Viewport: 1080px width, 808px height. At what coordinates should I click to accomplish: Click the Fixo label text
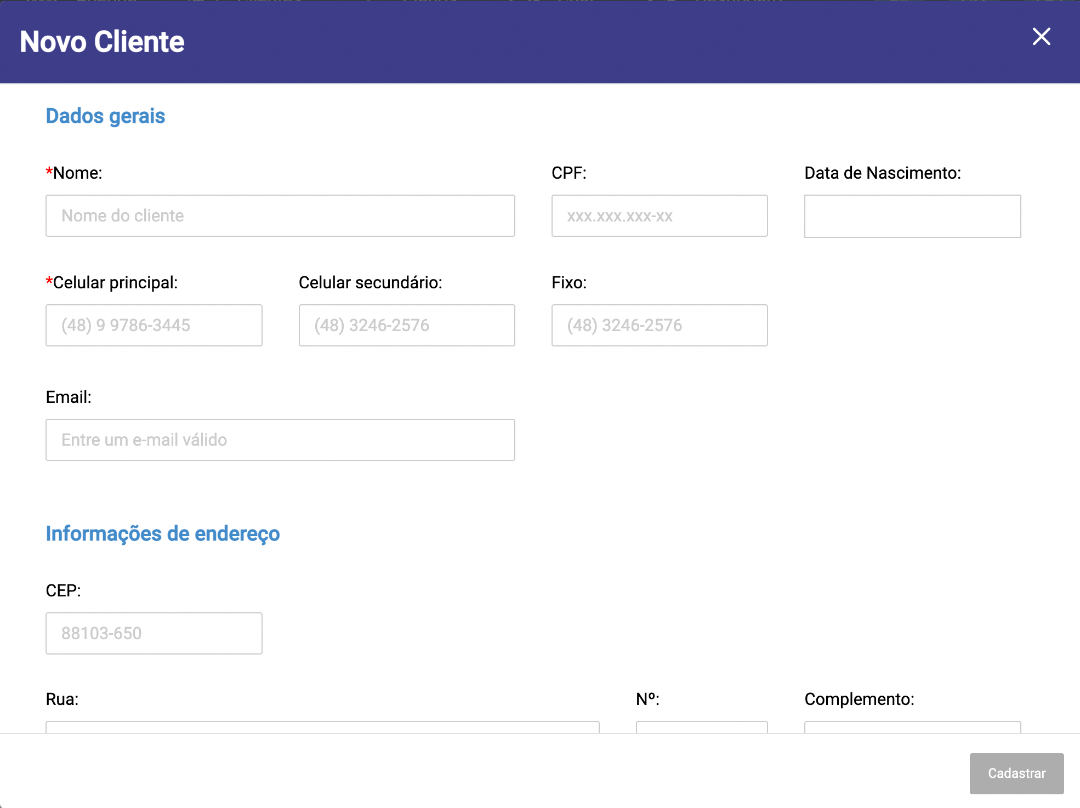tap(569, 283)
